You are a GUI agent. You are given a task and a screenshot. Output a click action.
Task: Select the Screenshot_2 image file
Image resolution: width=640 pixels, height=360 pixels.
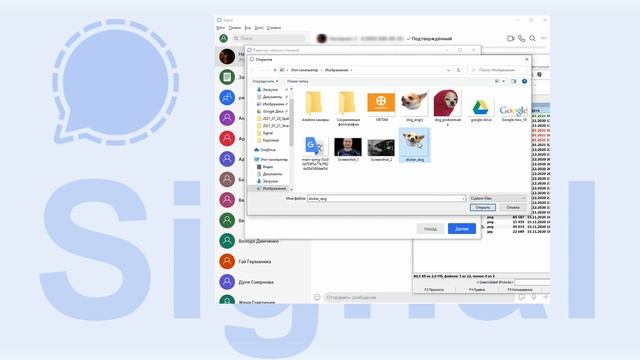pyautogui.click(x=381, y=150)
